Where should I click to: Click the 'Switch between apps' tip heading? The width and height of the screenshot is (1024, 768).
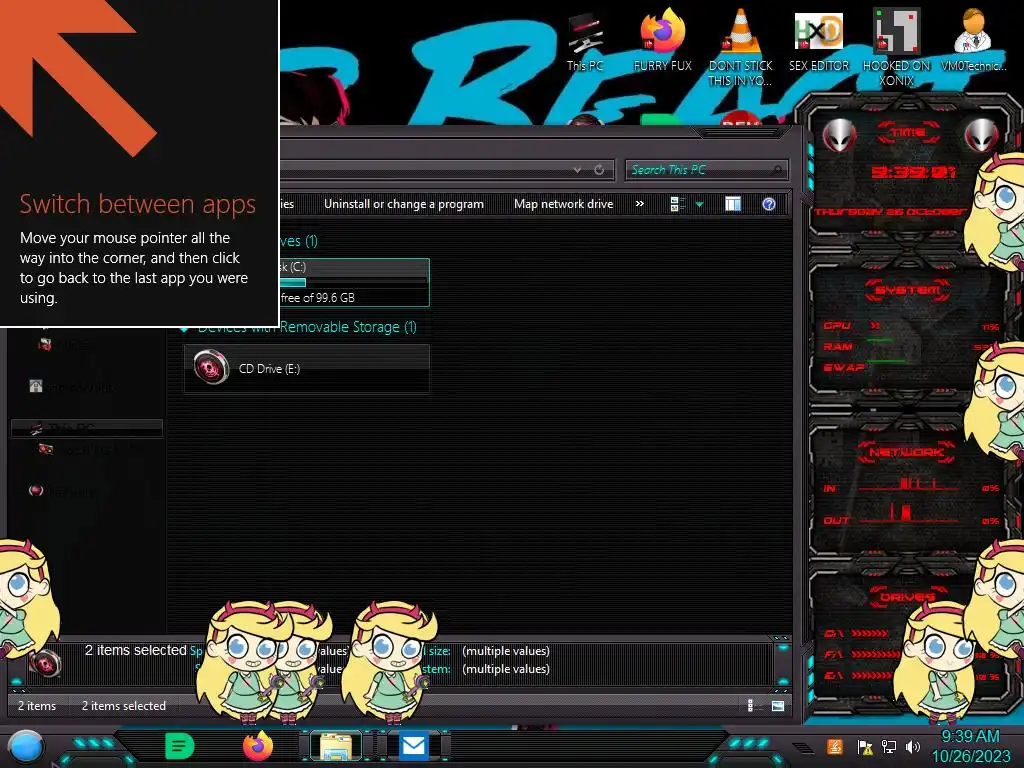[138, 204]
